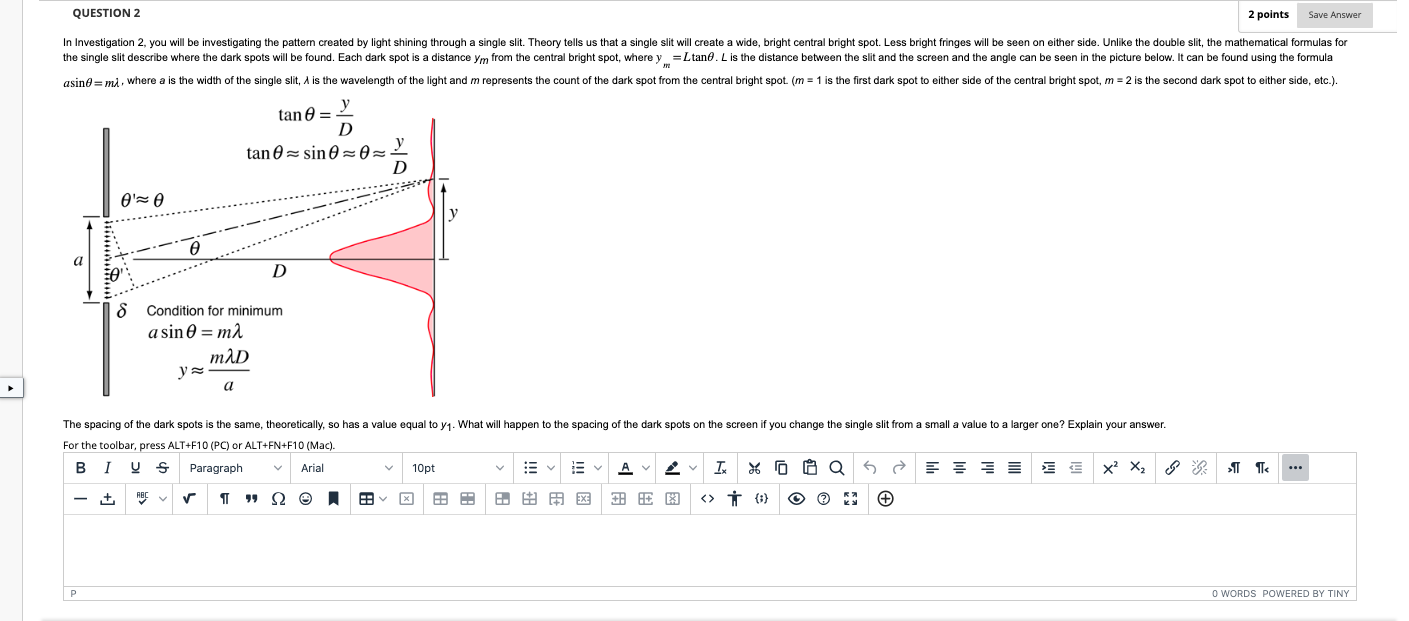This screenshot has height=621, width=1409.
Task: Insert a special character using the Omega icon
Action: pos(277,498)
